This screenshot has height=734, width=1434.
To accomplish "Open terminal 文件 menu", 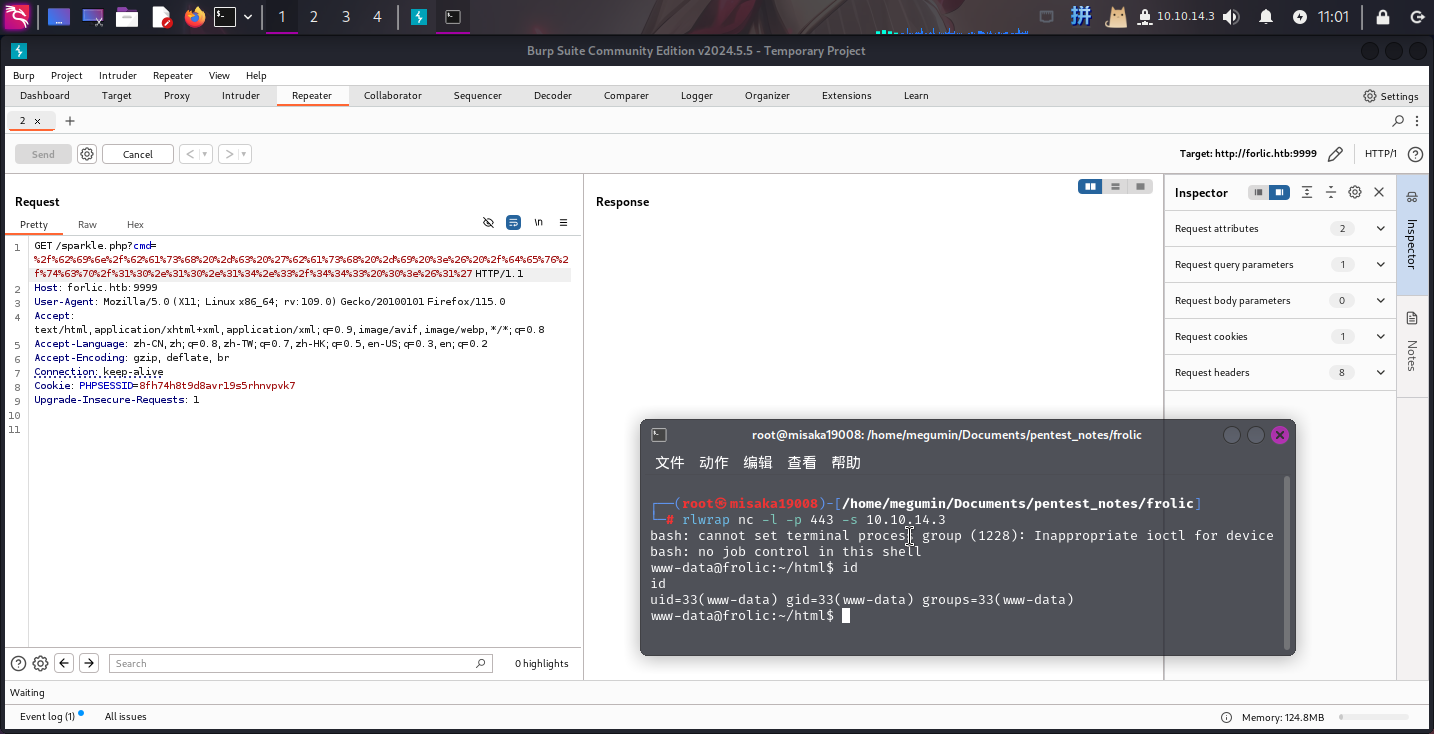I will [670, 463].
